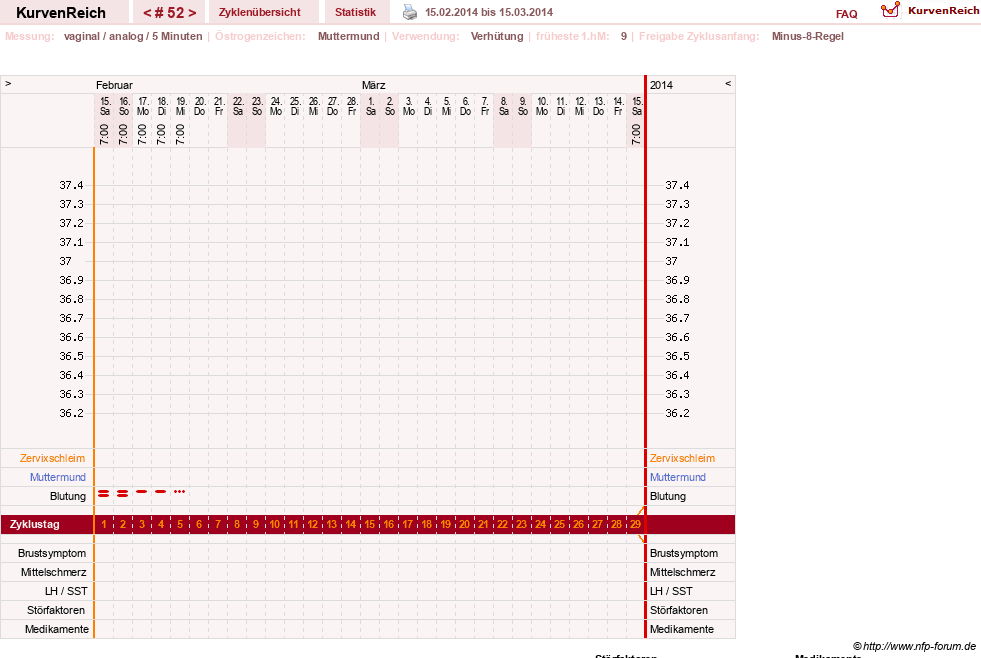Click 7:00 time on 15. Sa March column
Screen dimensions: 981x658
636,134
